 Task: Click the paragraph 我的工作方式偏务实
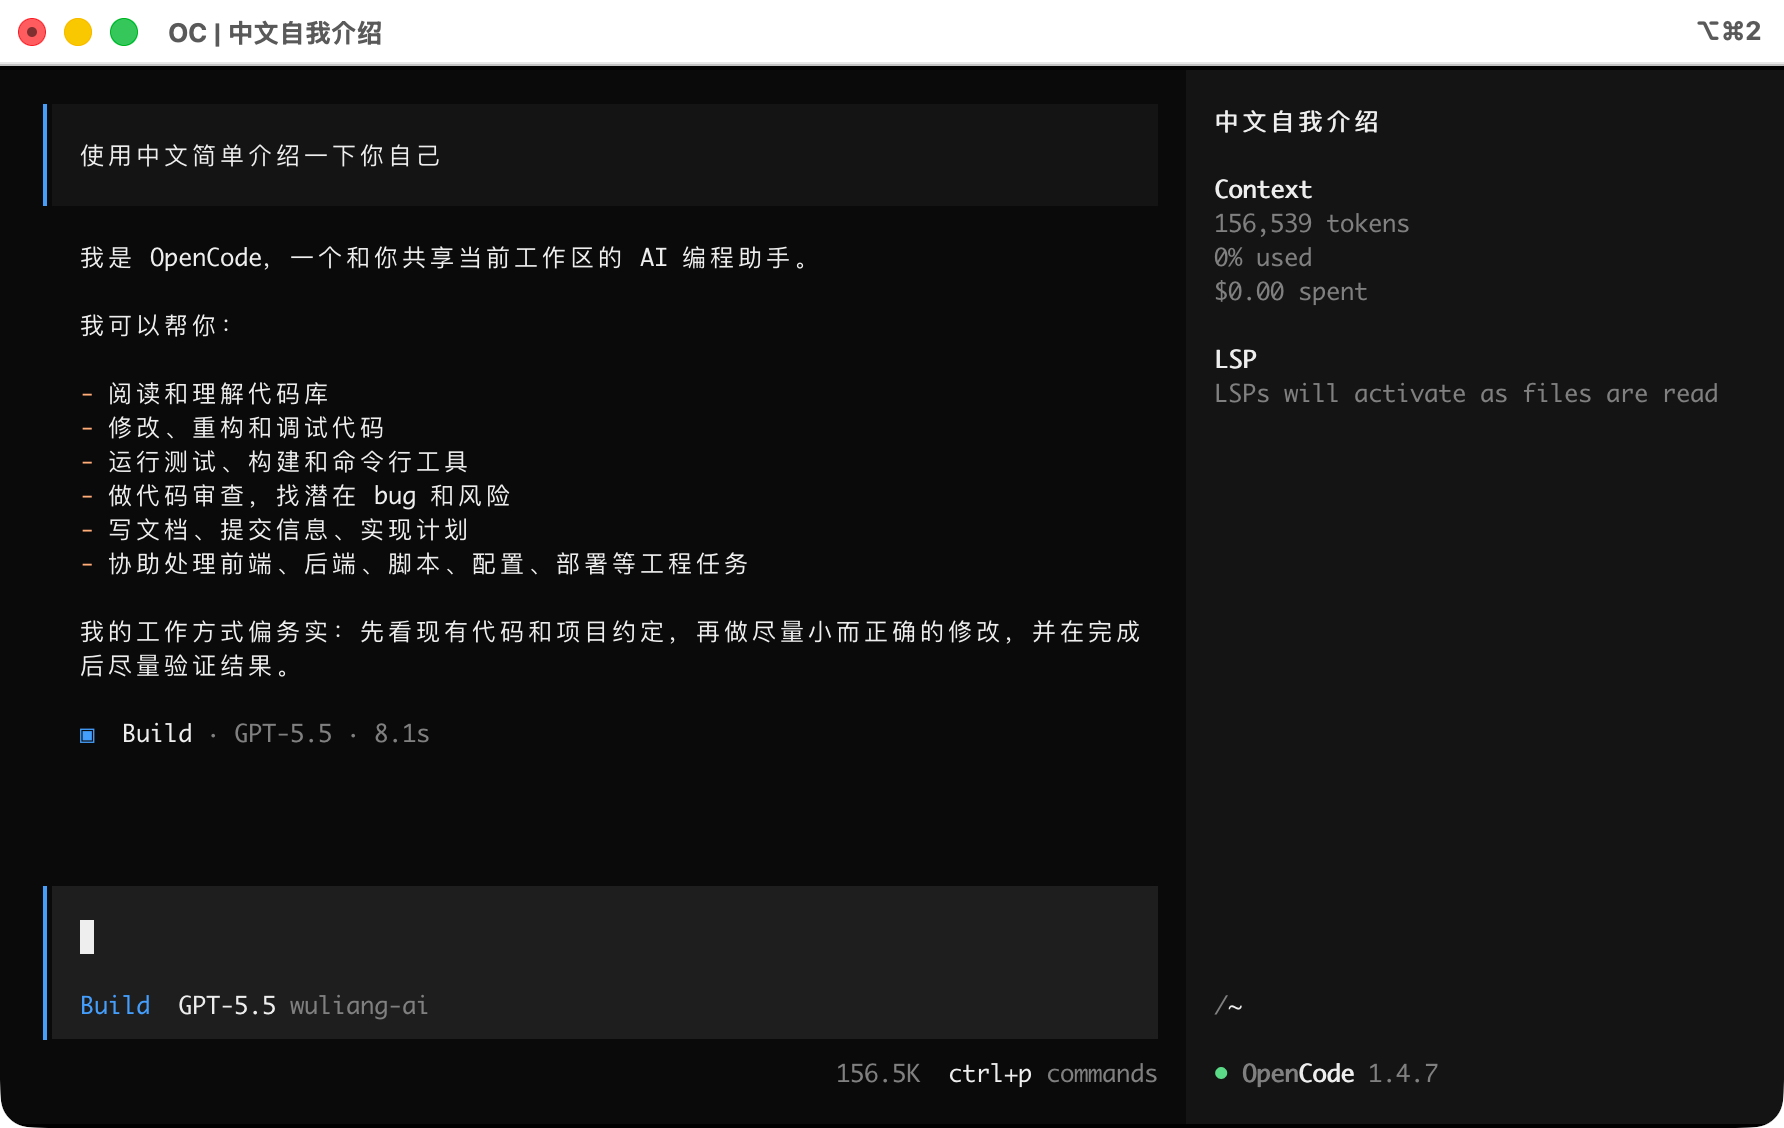click(x=610, y=649)
